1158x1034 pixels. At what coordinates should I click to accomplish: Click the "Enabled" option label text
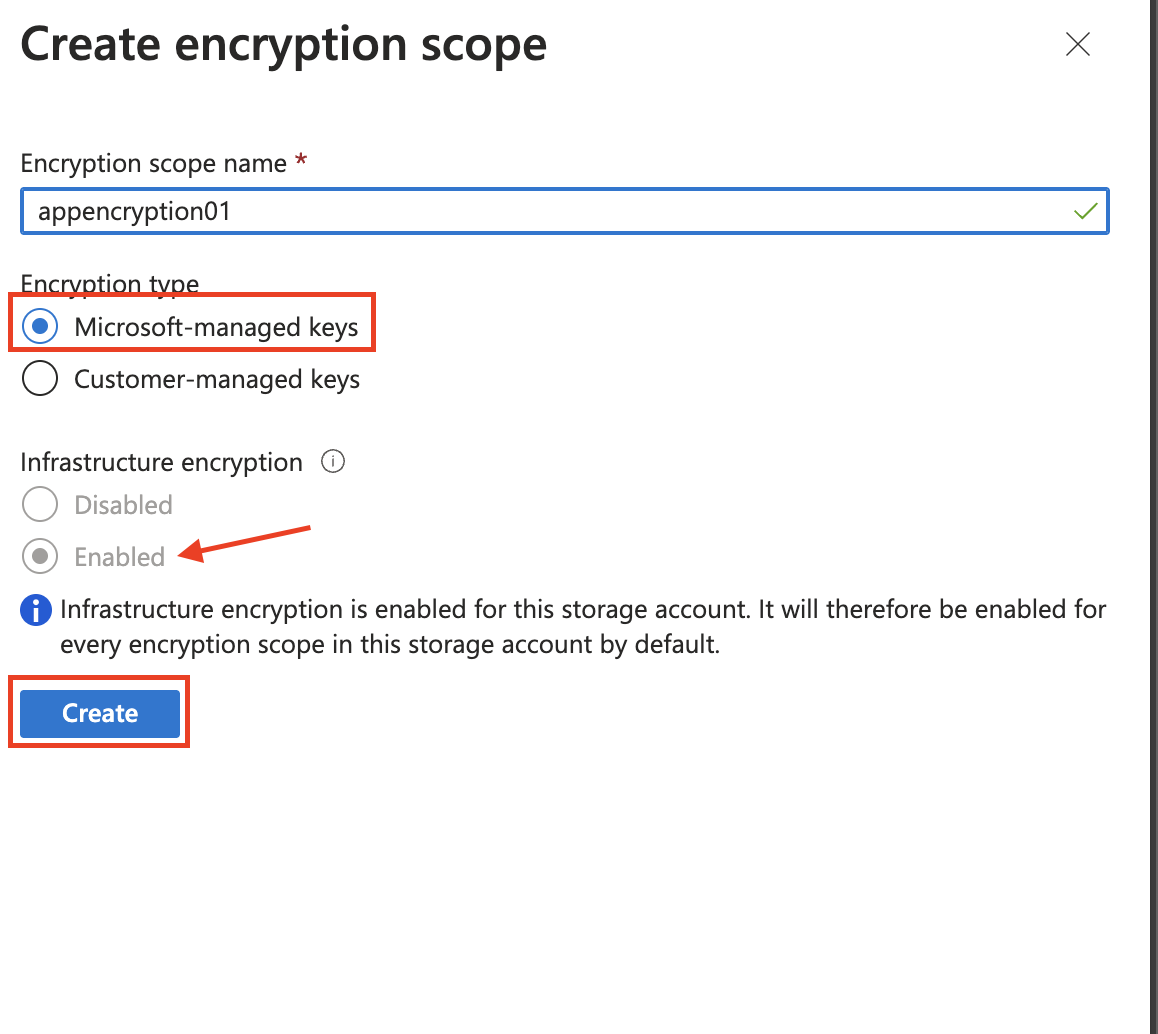click(120, 557)
